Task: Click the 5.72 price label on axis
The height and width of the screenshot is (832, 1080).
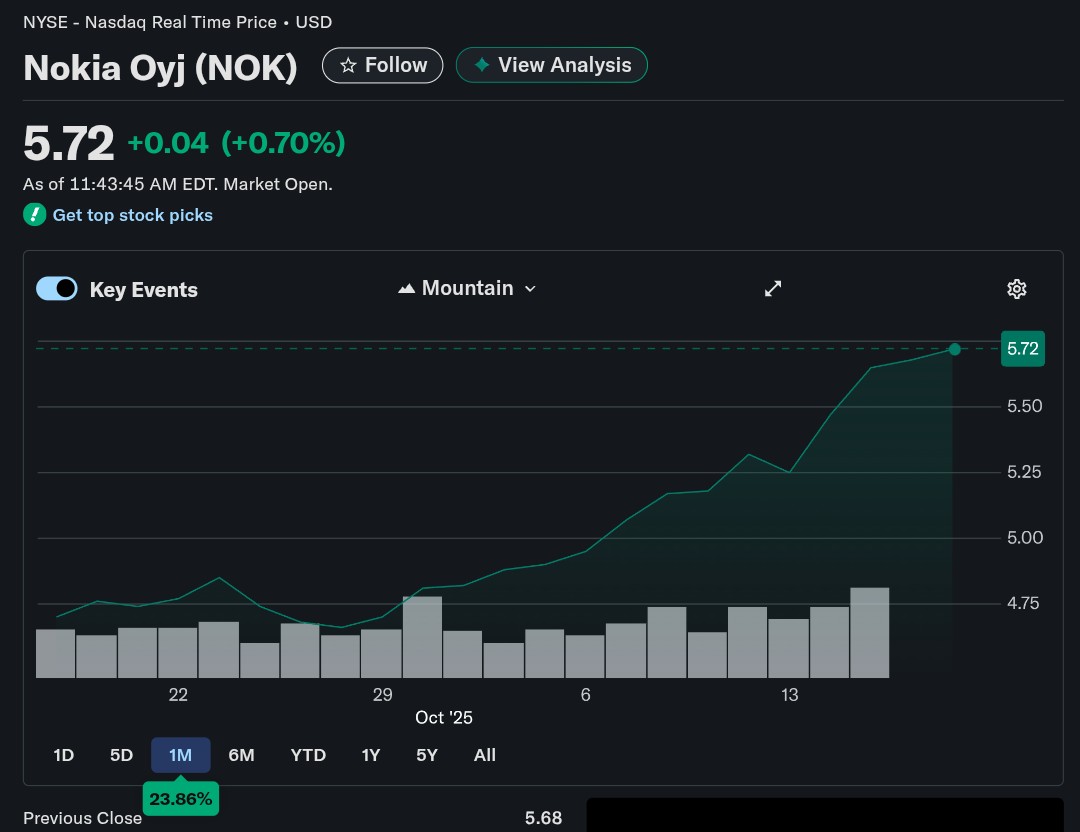Action: pos(1022,349)
